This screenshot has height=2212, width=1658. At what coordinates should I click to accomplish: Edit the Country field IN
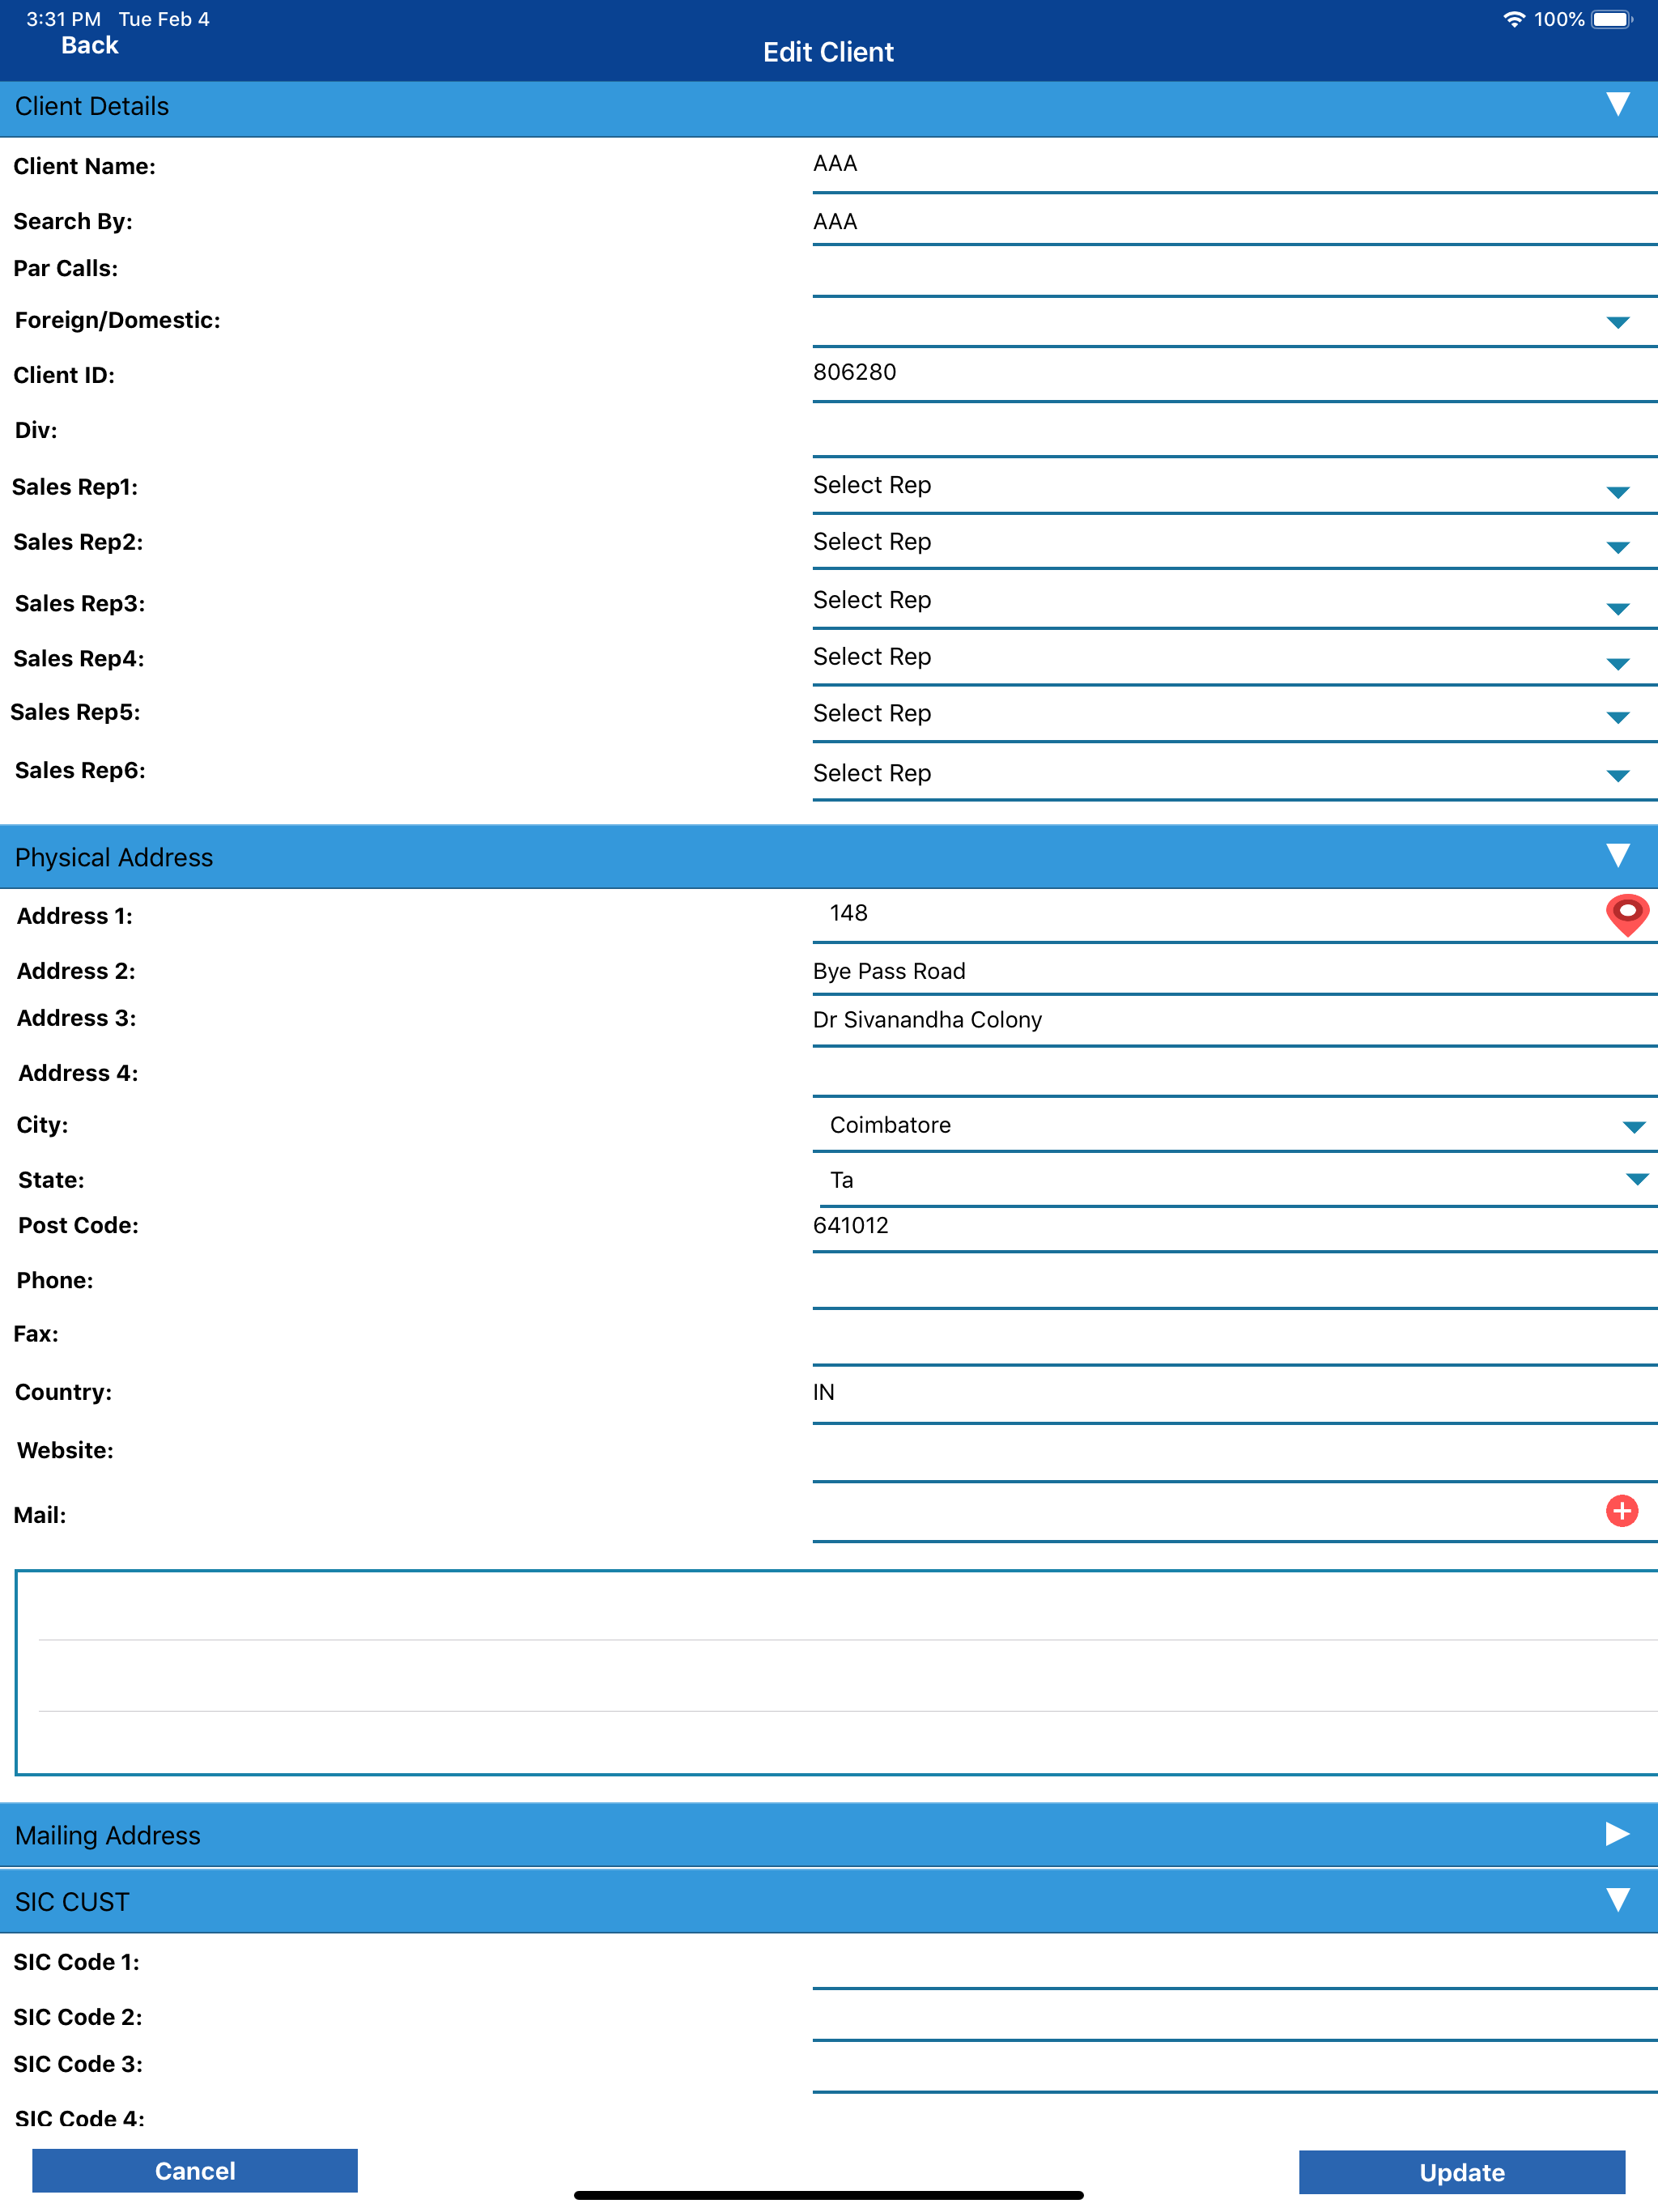(1234, 1396)
